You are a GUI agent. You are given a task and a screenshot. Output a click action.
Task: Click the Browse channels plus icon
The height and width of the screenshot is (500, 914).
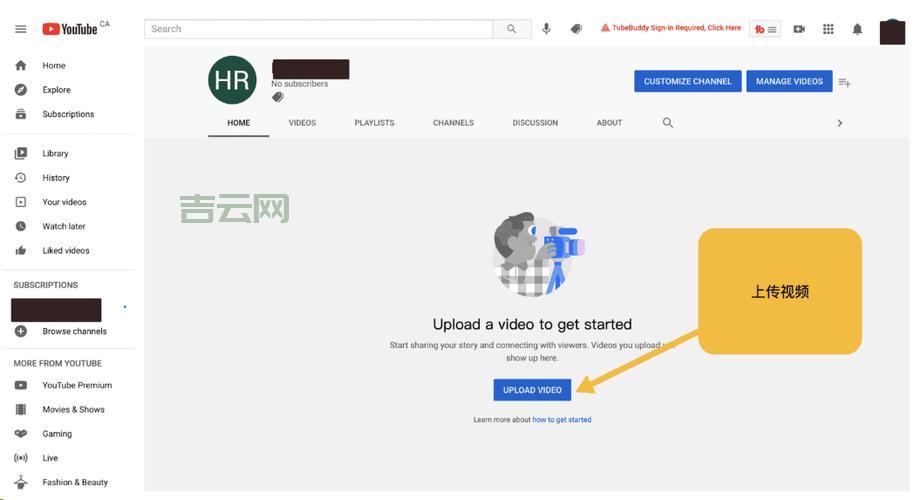tap(20, 331)
